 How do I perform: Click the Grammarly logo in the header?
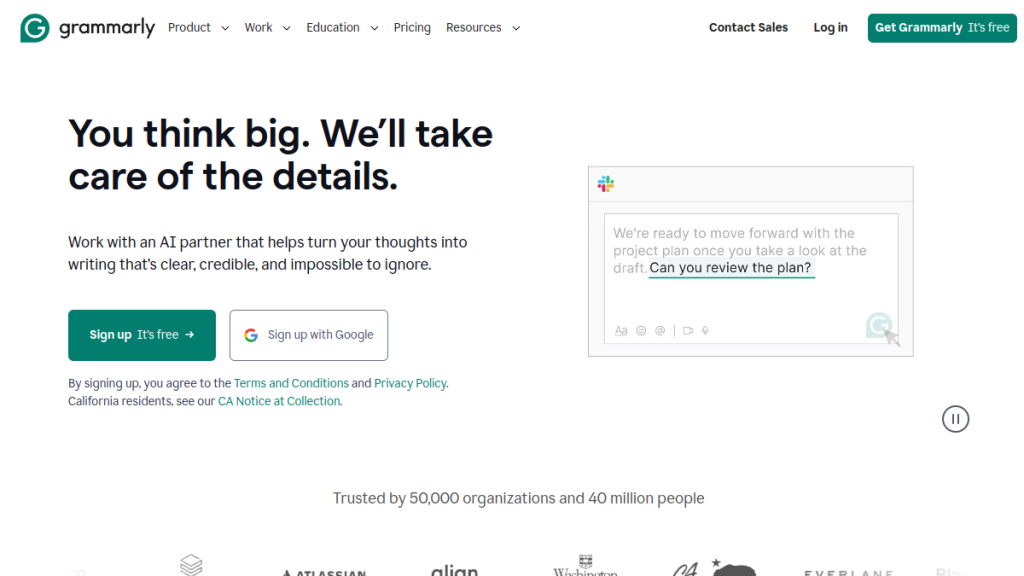87,28
